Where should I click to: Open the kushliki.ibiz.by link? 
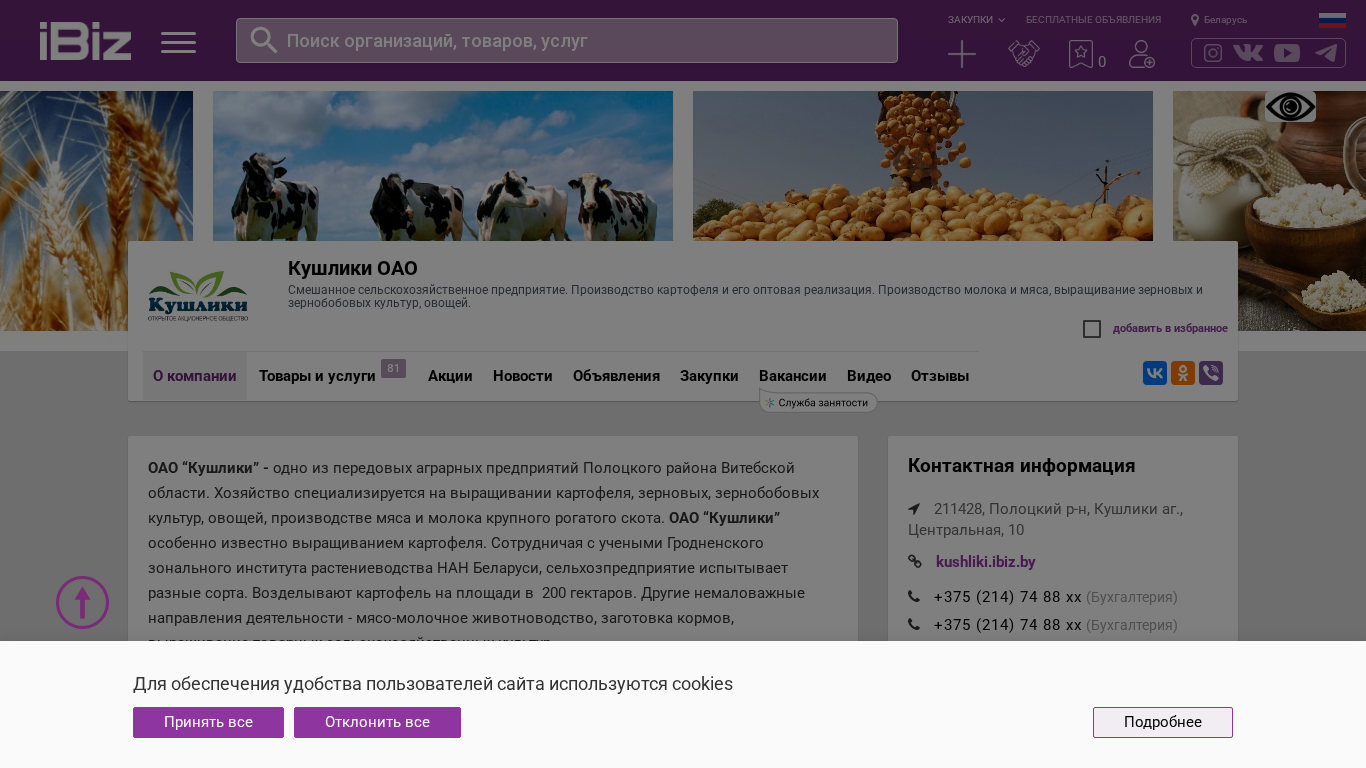point(985,562)
